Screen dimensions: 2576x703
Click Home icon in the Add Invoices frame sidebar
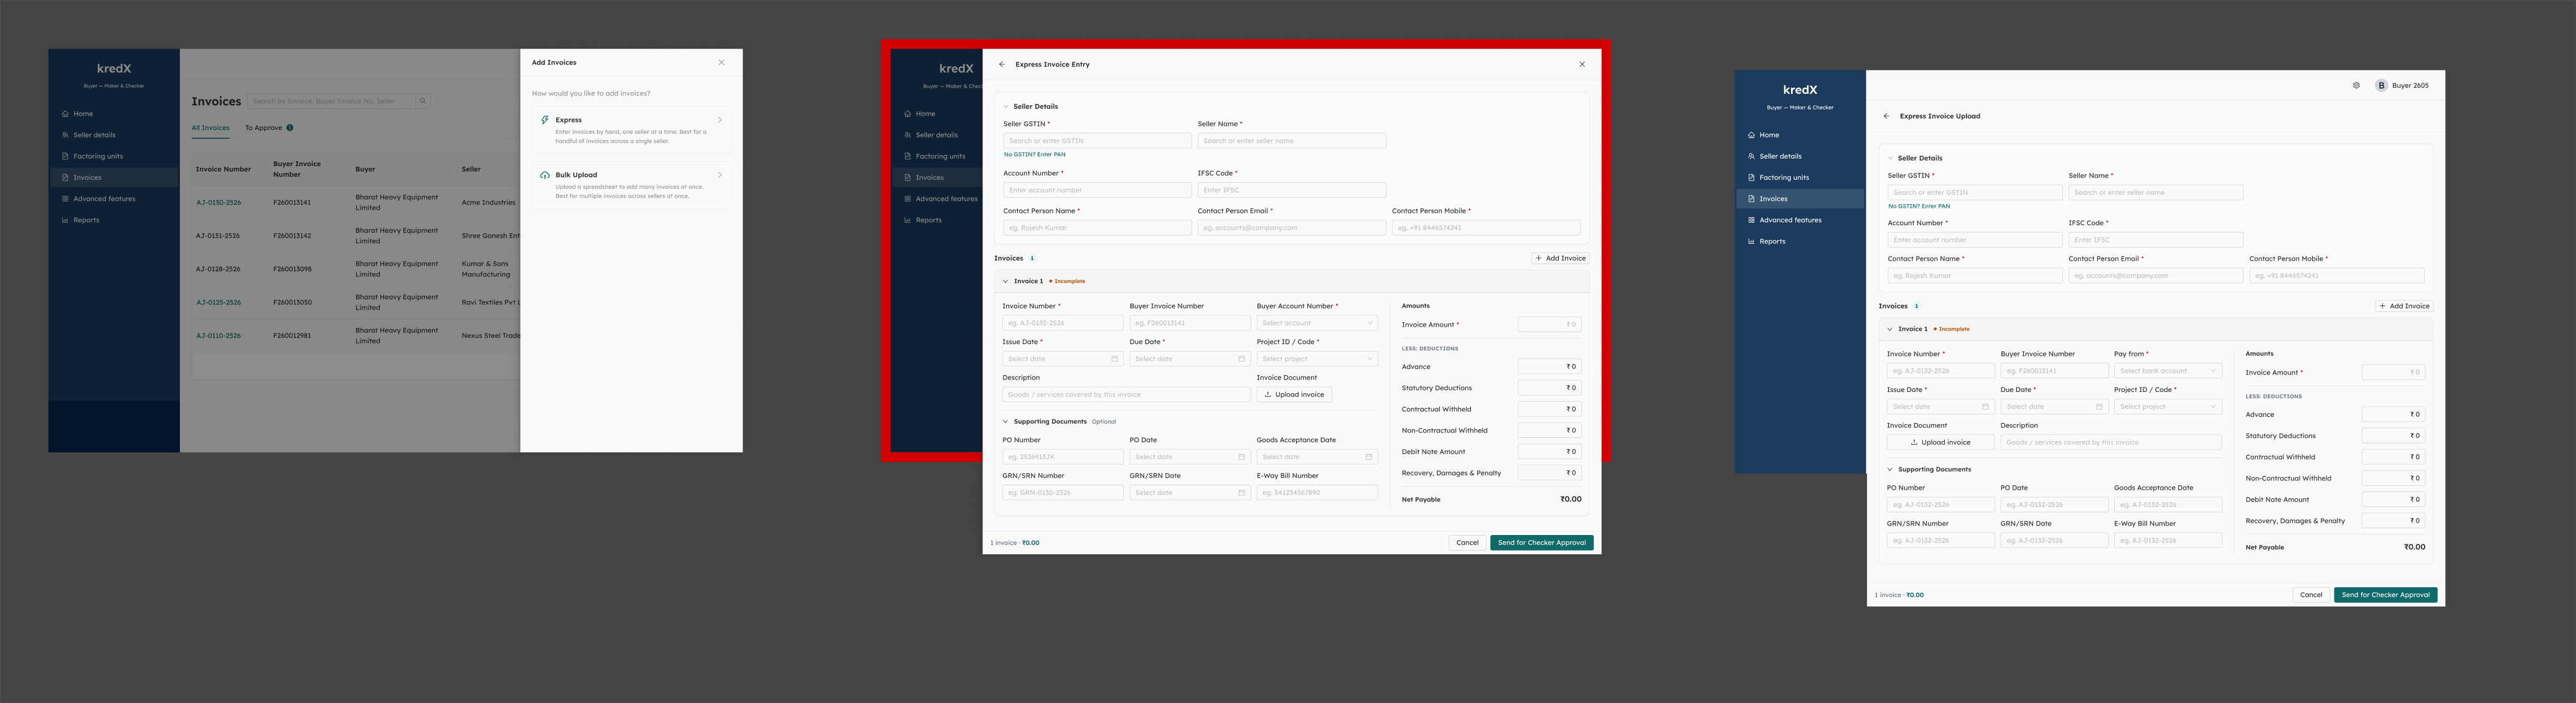[x=65, y=114]
